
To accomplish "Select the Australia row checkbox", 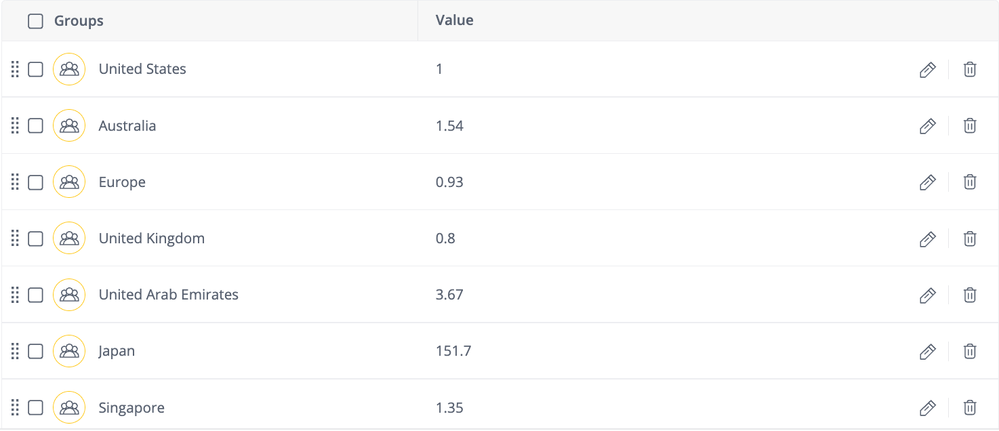I will 36,126.
